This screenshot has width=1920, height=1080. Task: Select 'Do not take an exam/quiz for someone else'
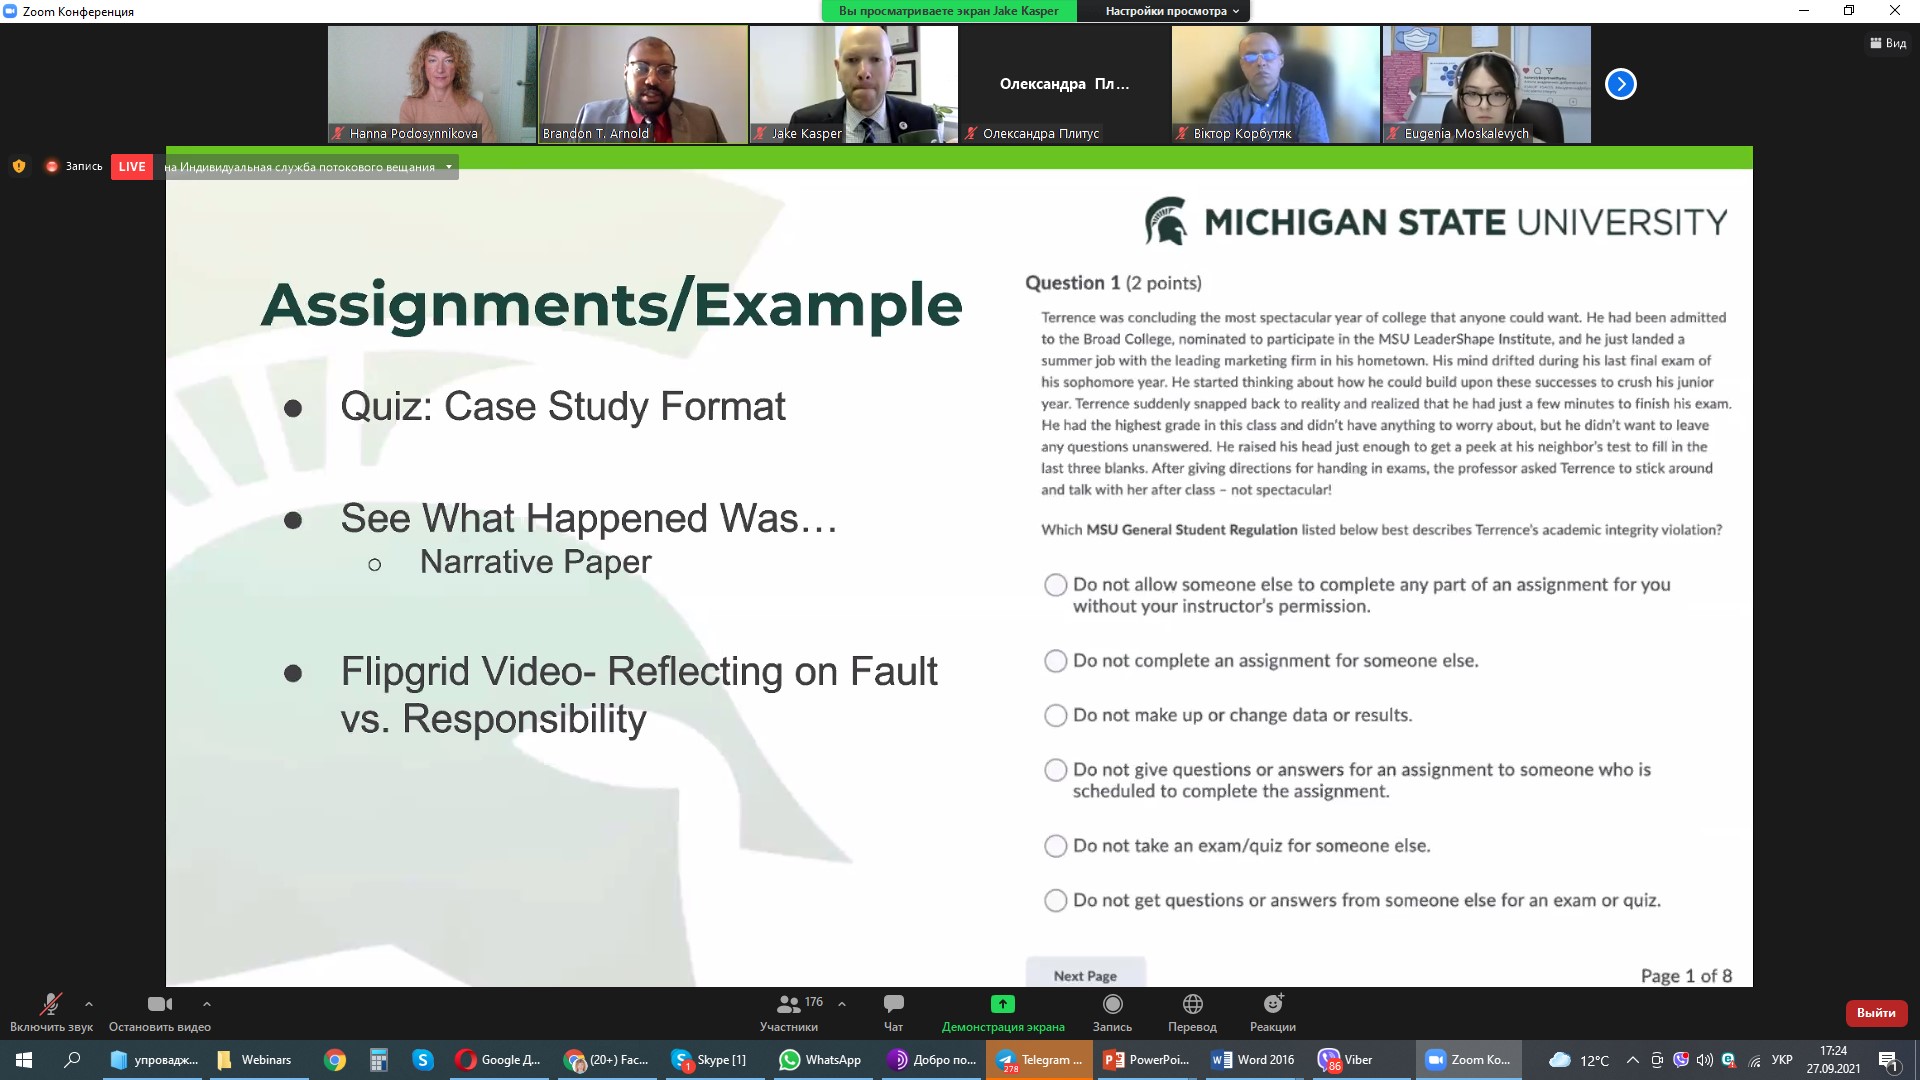tap(1055, 846)
